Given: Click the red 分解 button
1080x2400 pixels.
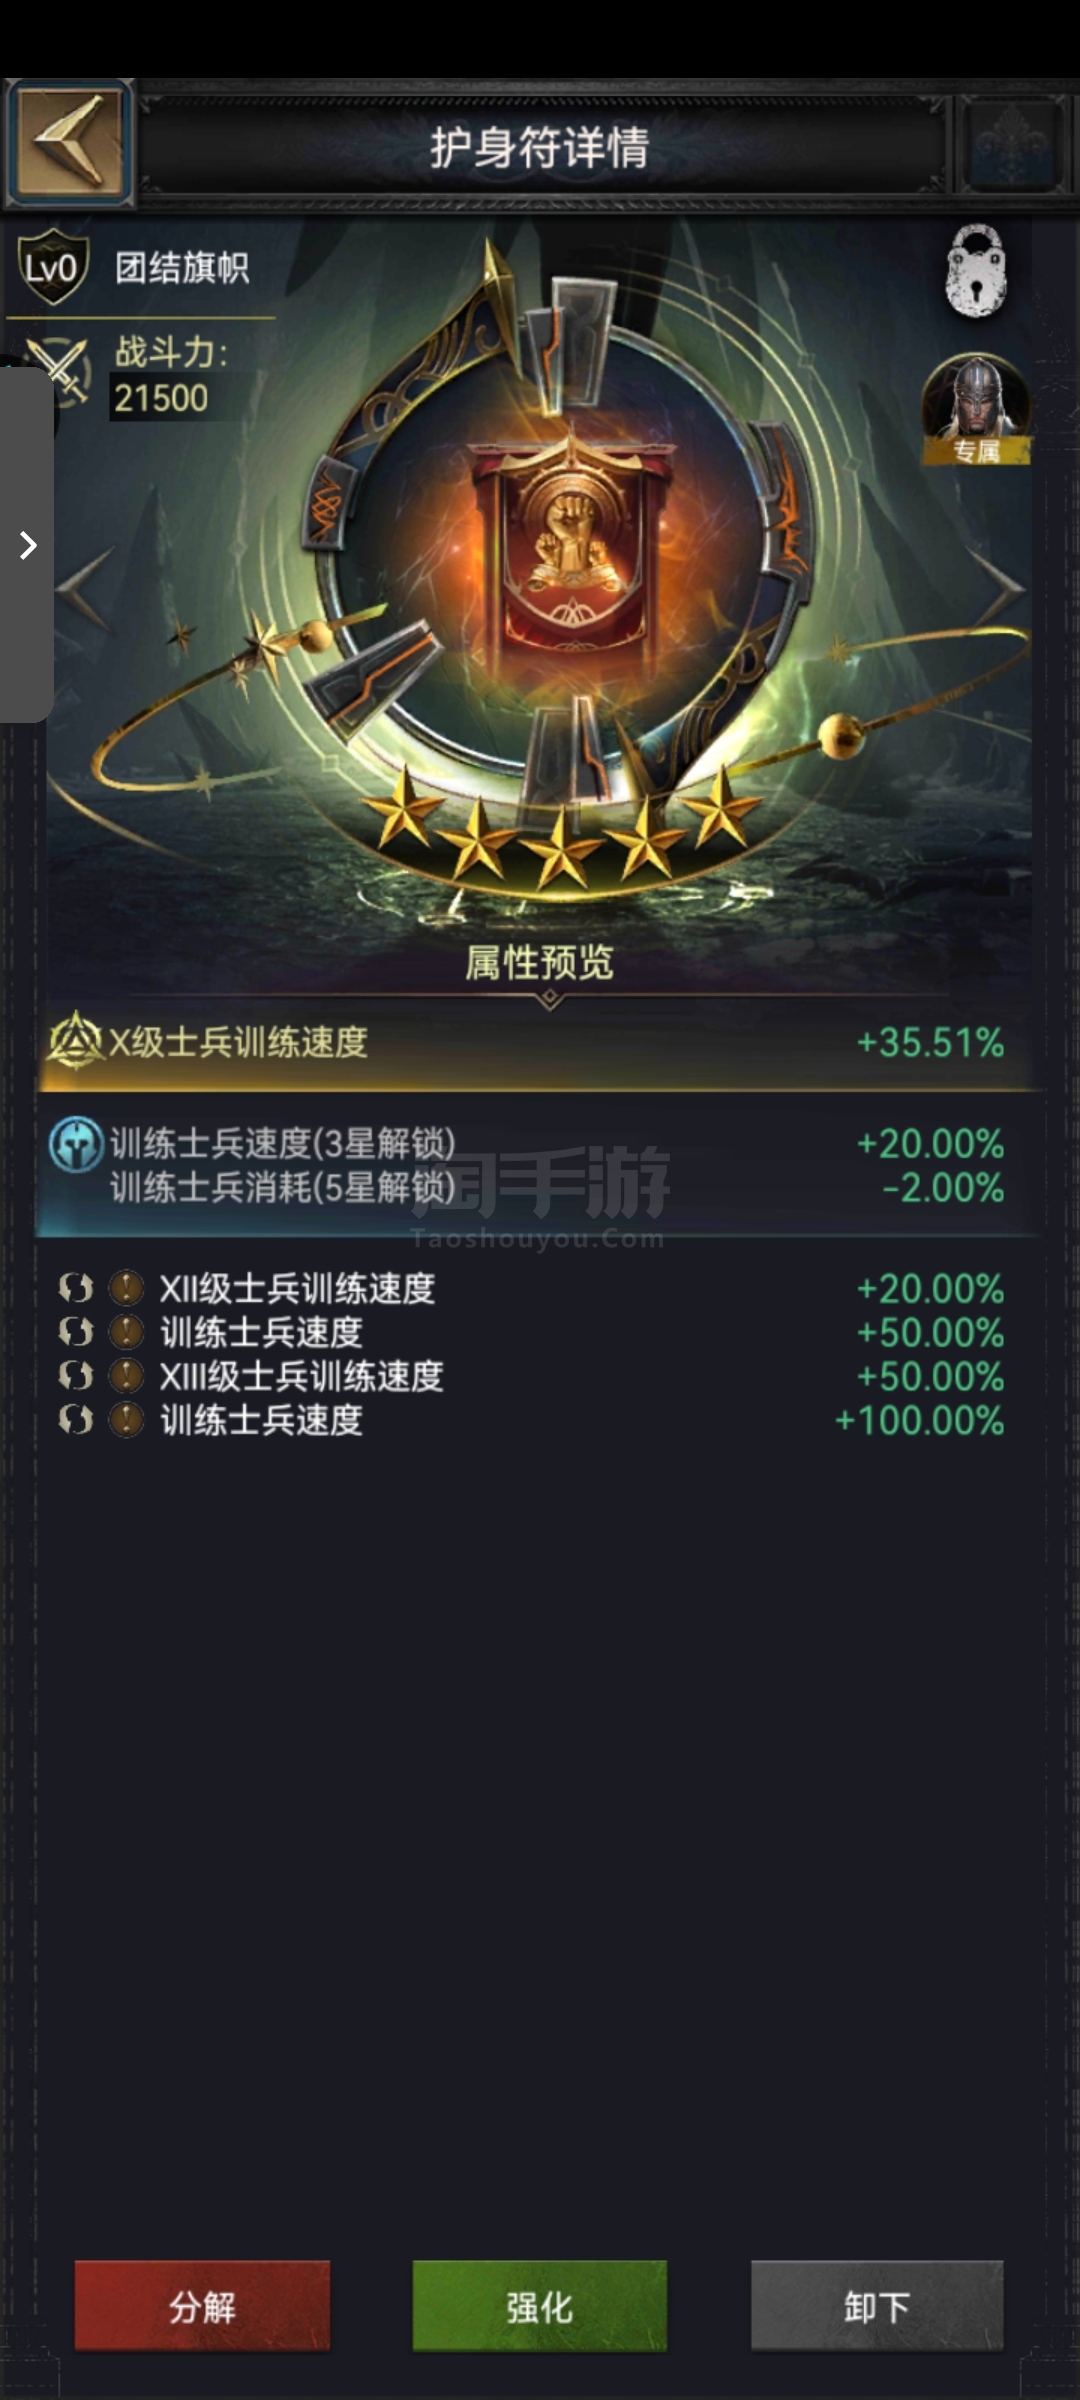Looking at the screenshot, I should (x=202, y=2306).
